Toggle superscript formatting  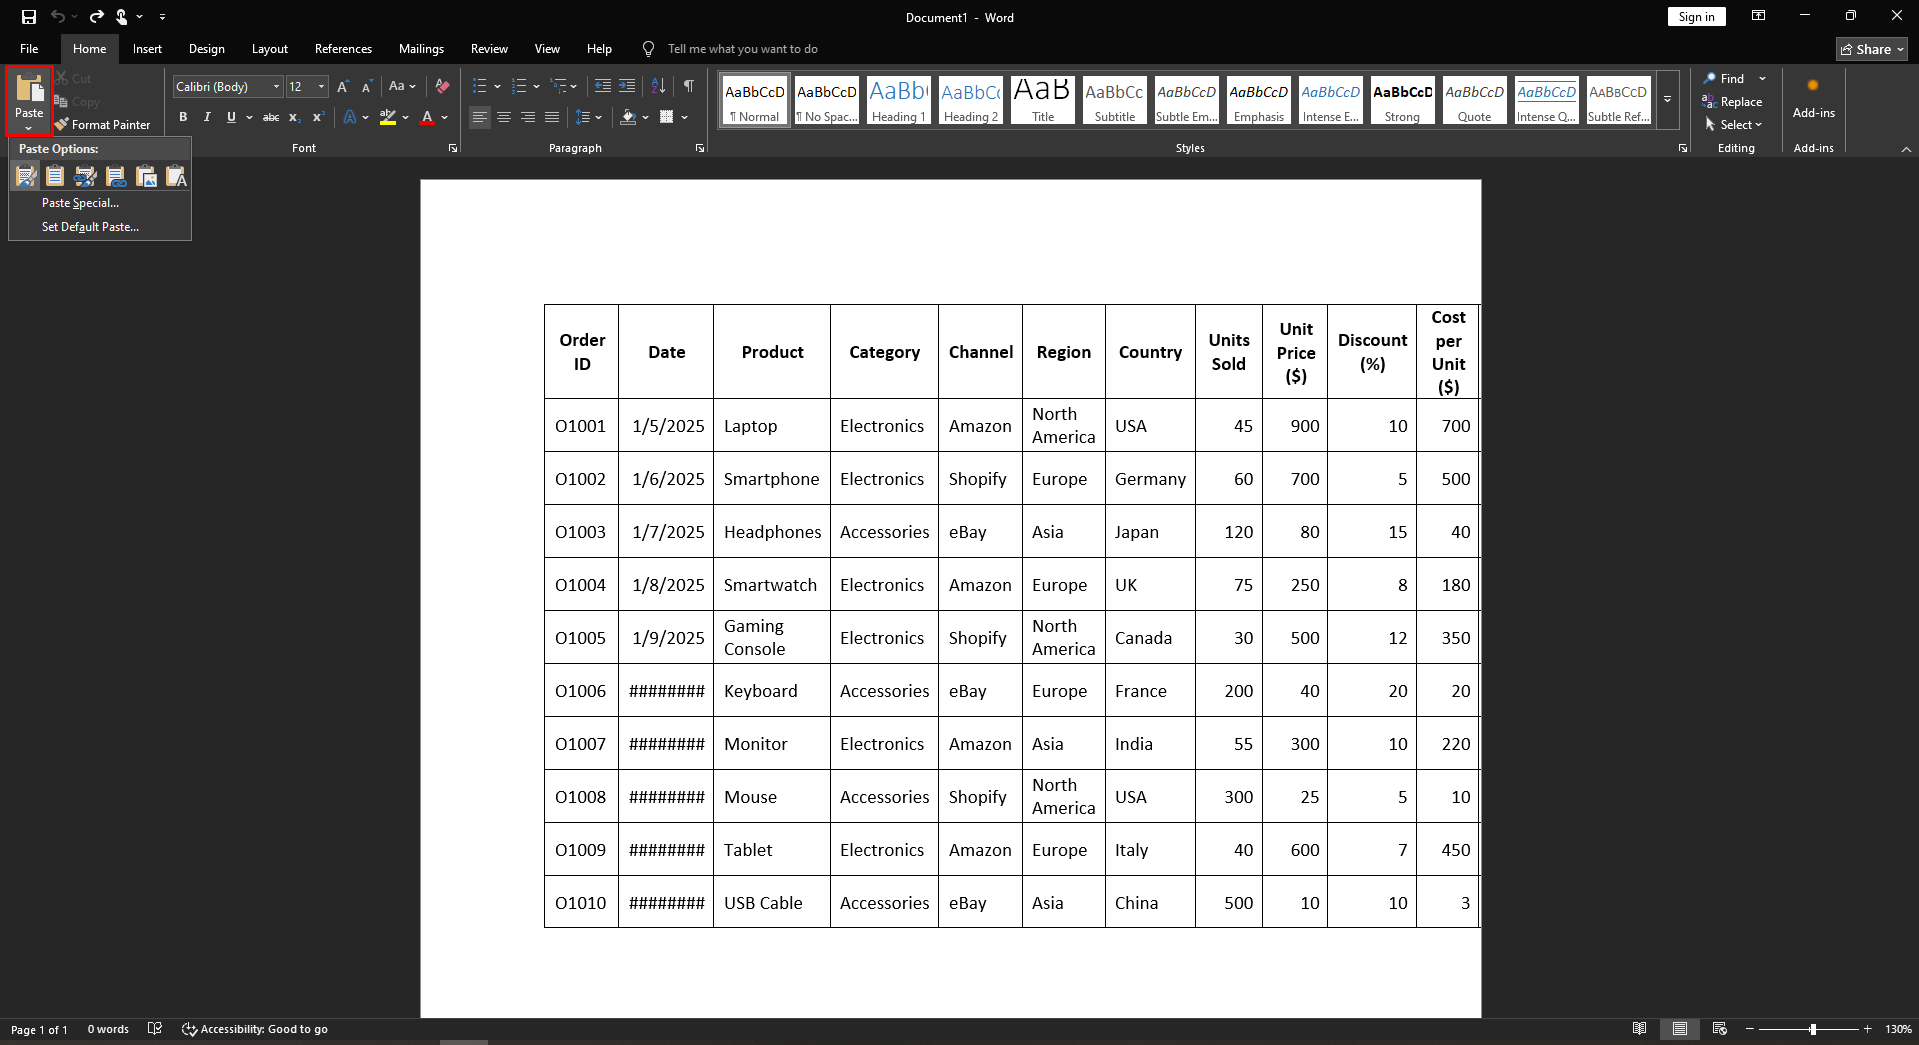pos(319,117)
